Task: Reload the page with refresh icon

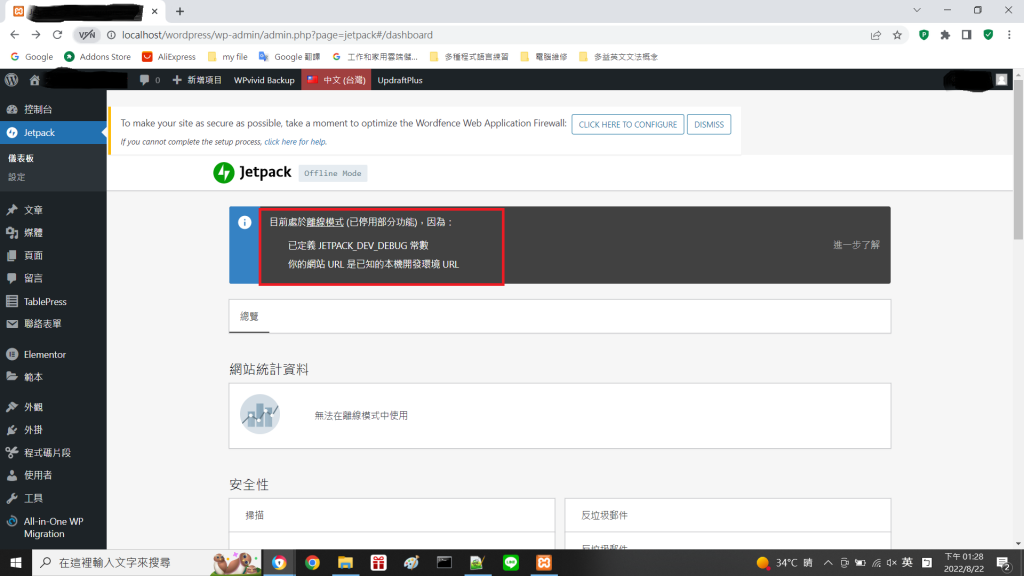Action: coord(57,35)
